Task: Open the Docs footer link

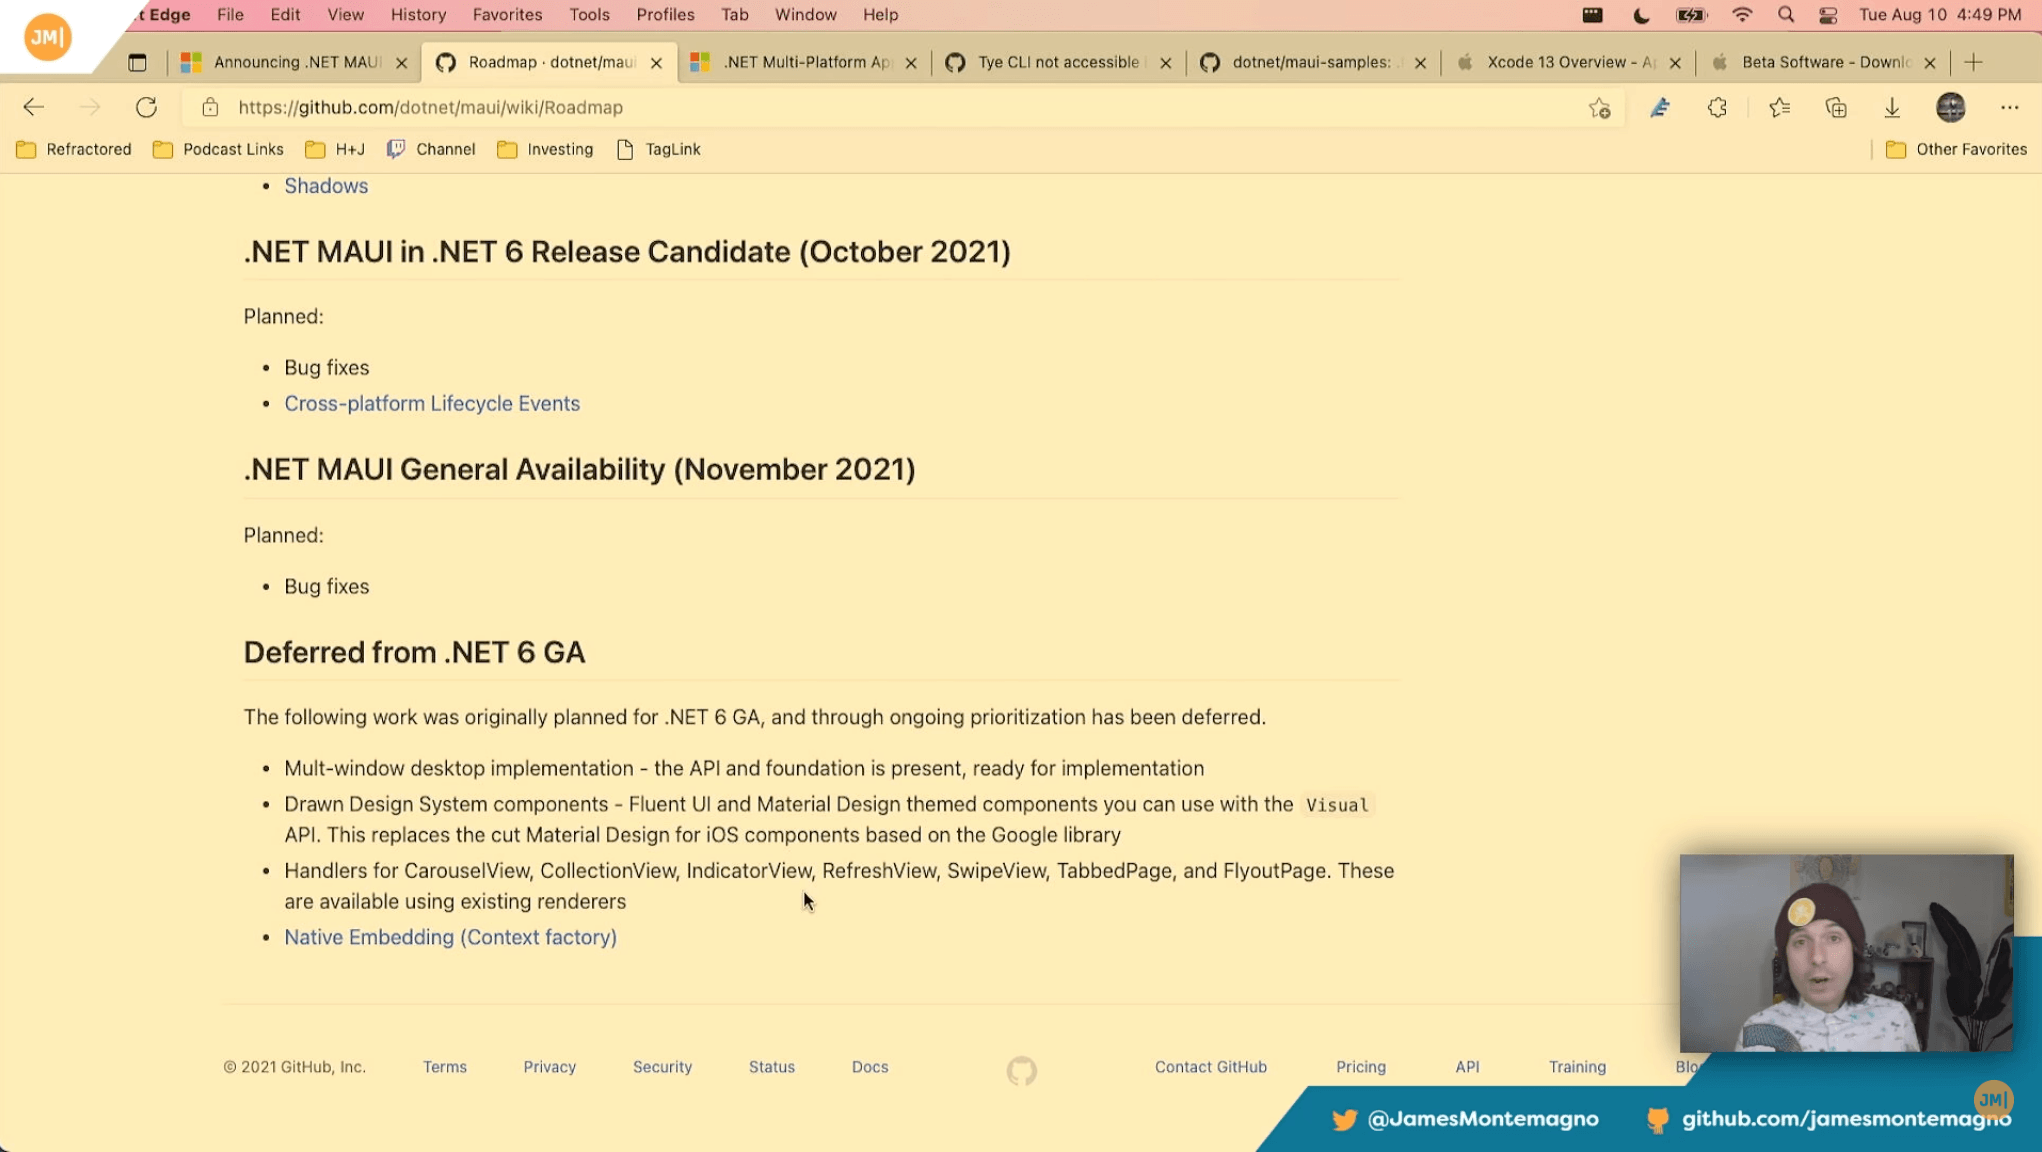Action: click(x=869, y=1067)
